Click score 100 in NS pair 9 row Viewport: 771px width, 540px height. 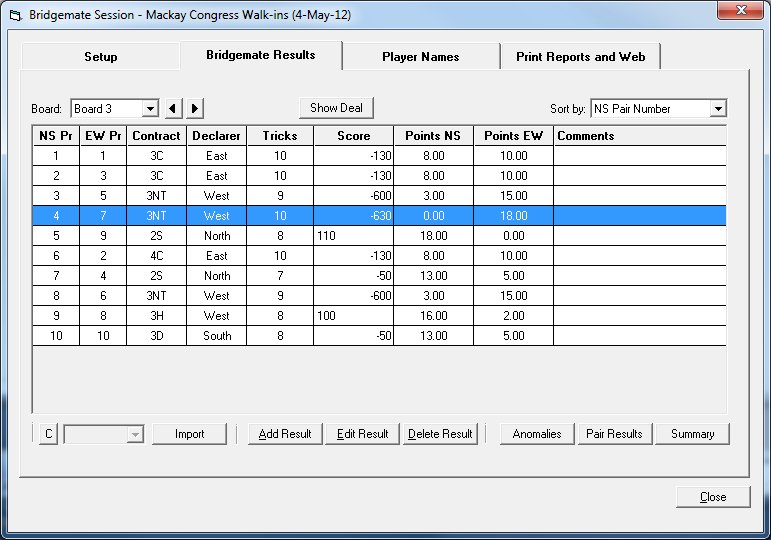(x=354, y=316)
